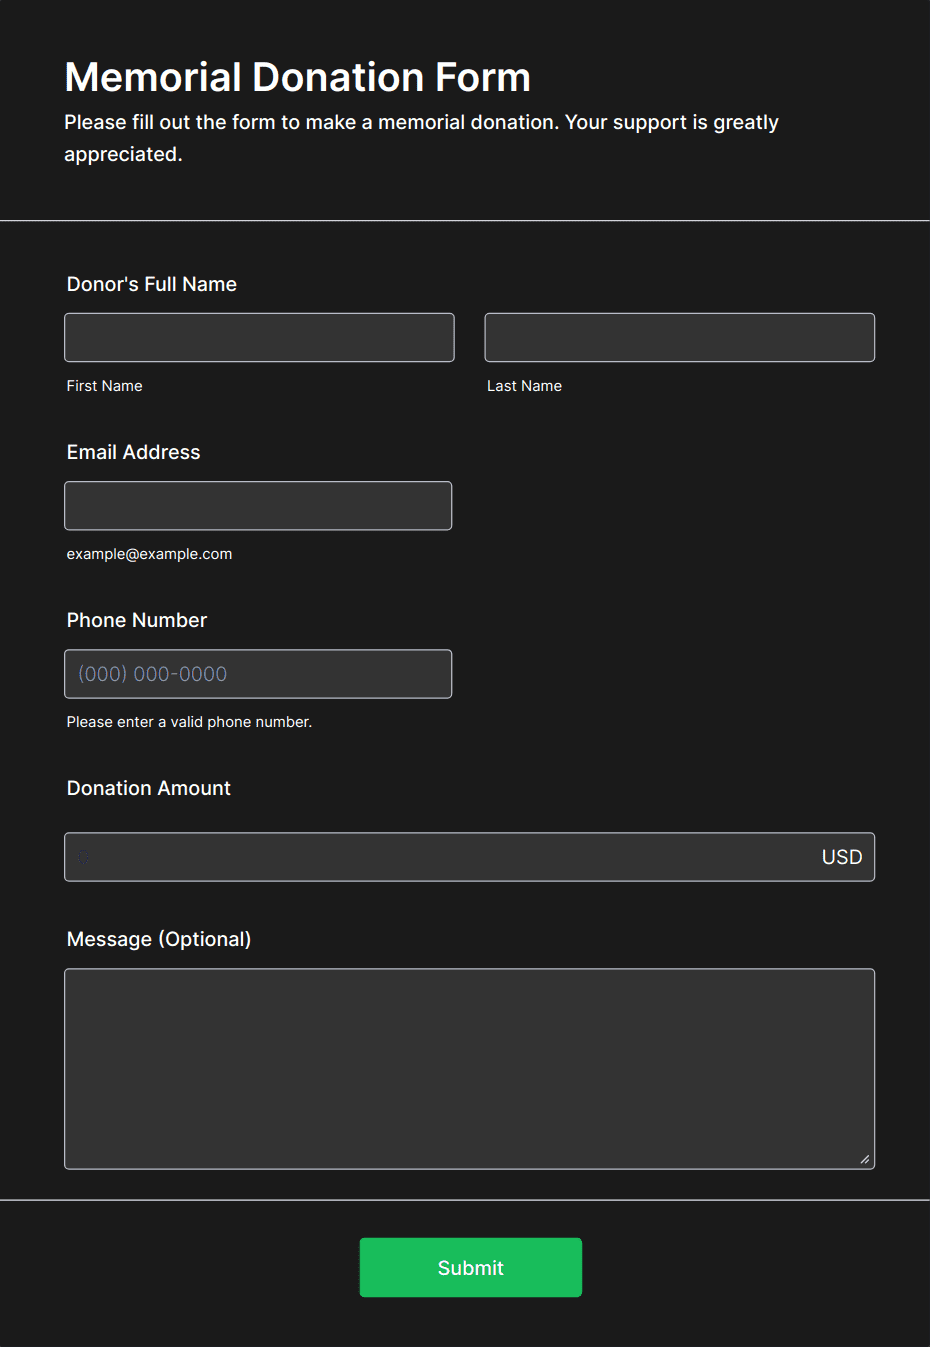
Task: Click the Donation Amount input box
Action: (x=440, y=857)
